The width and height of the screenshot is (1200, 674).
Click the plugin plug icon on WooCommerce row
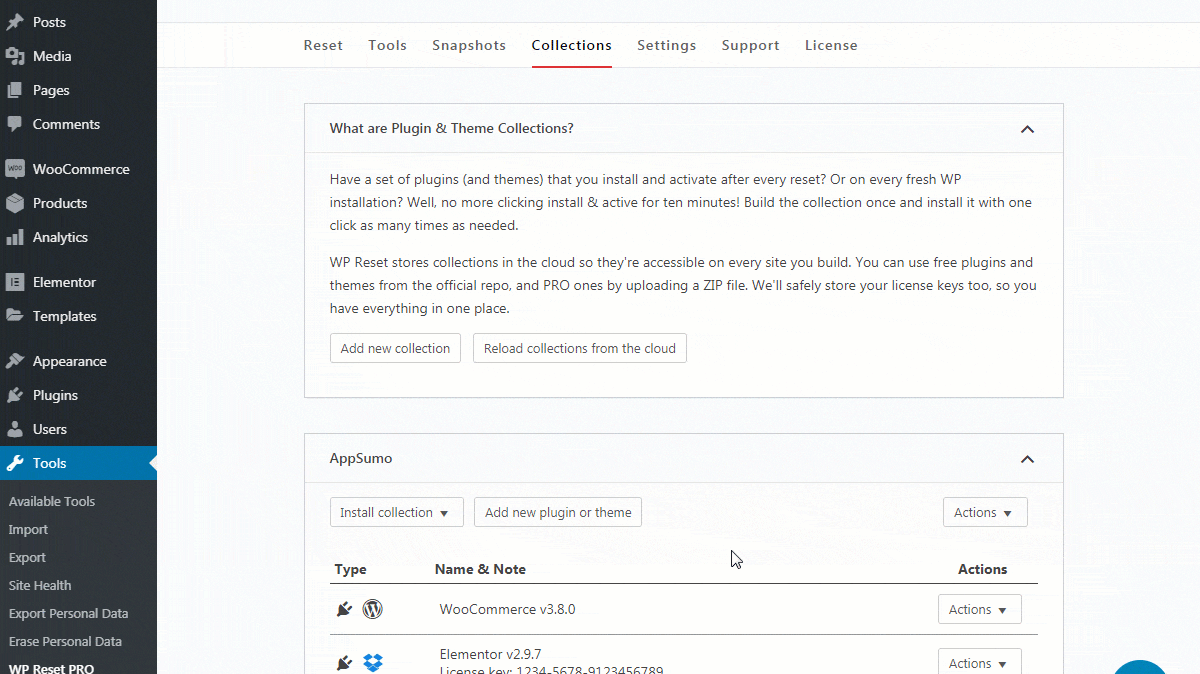(x=344, y=609)
